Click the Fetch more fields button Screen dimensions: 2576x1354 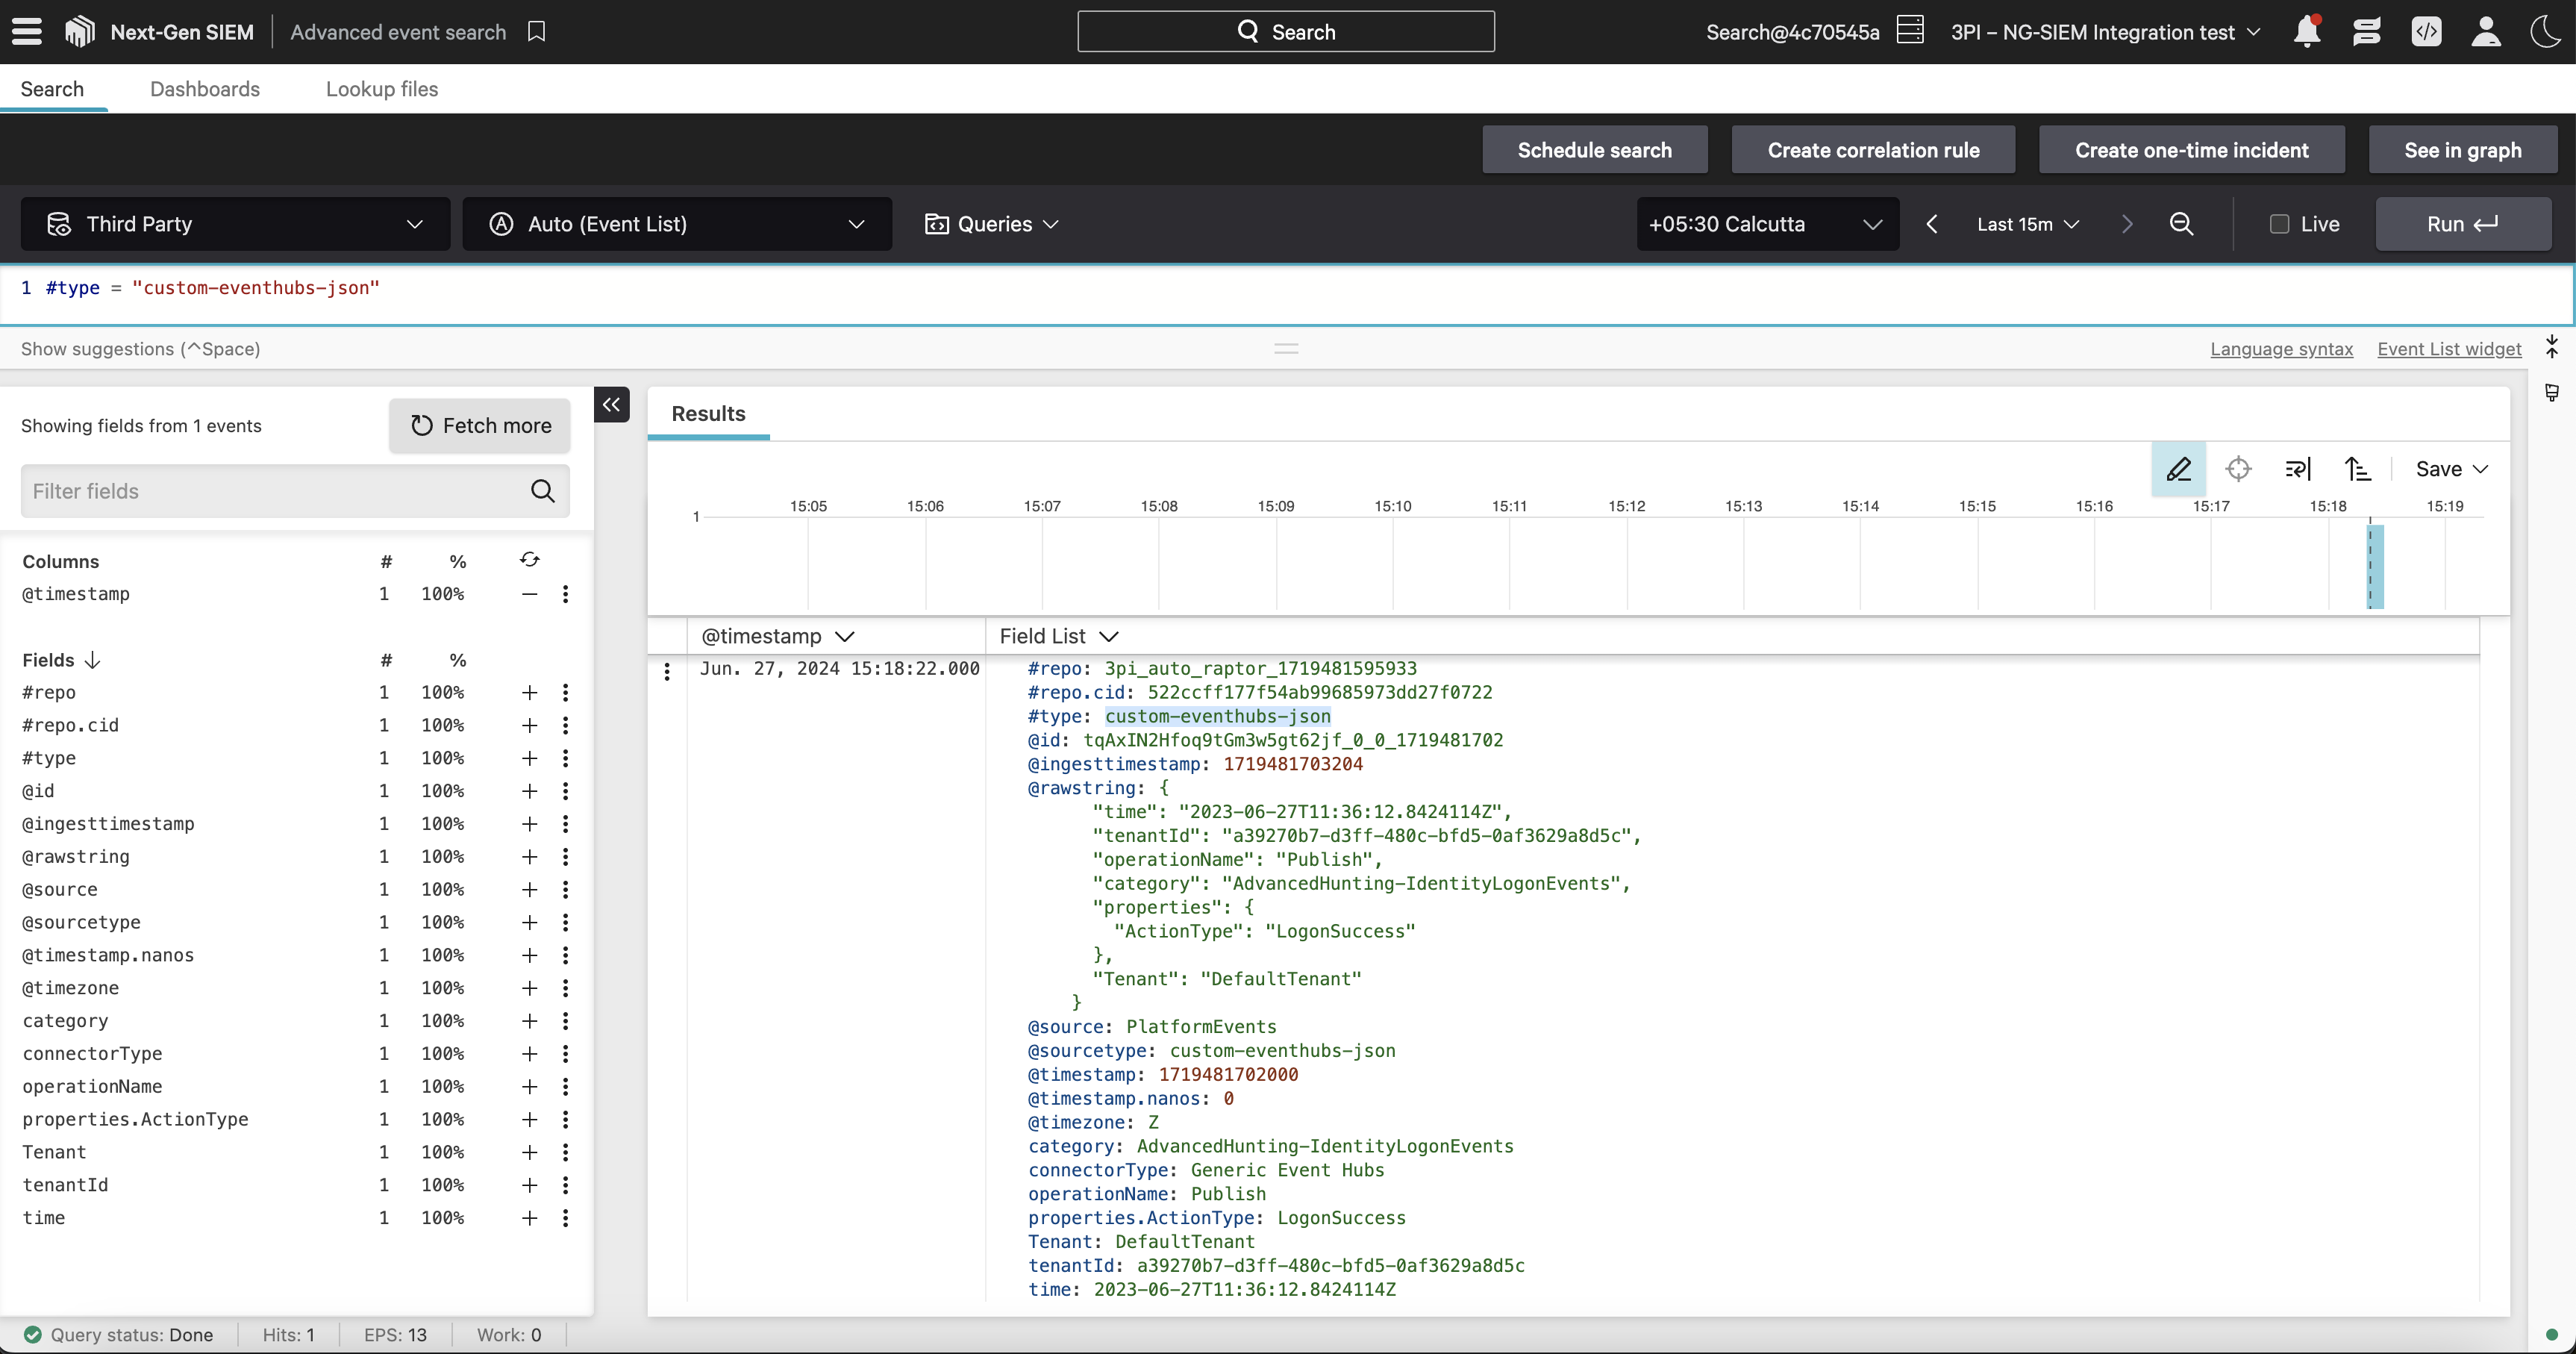point(481,425)
